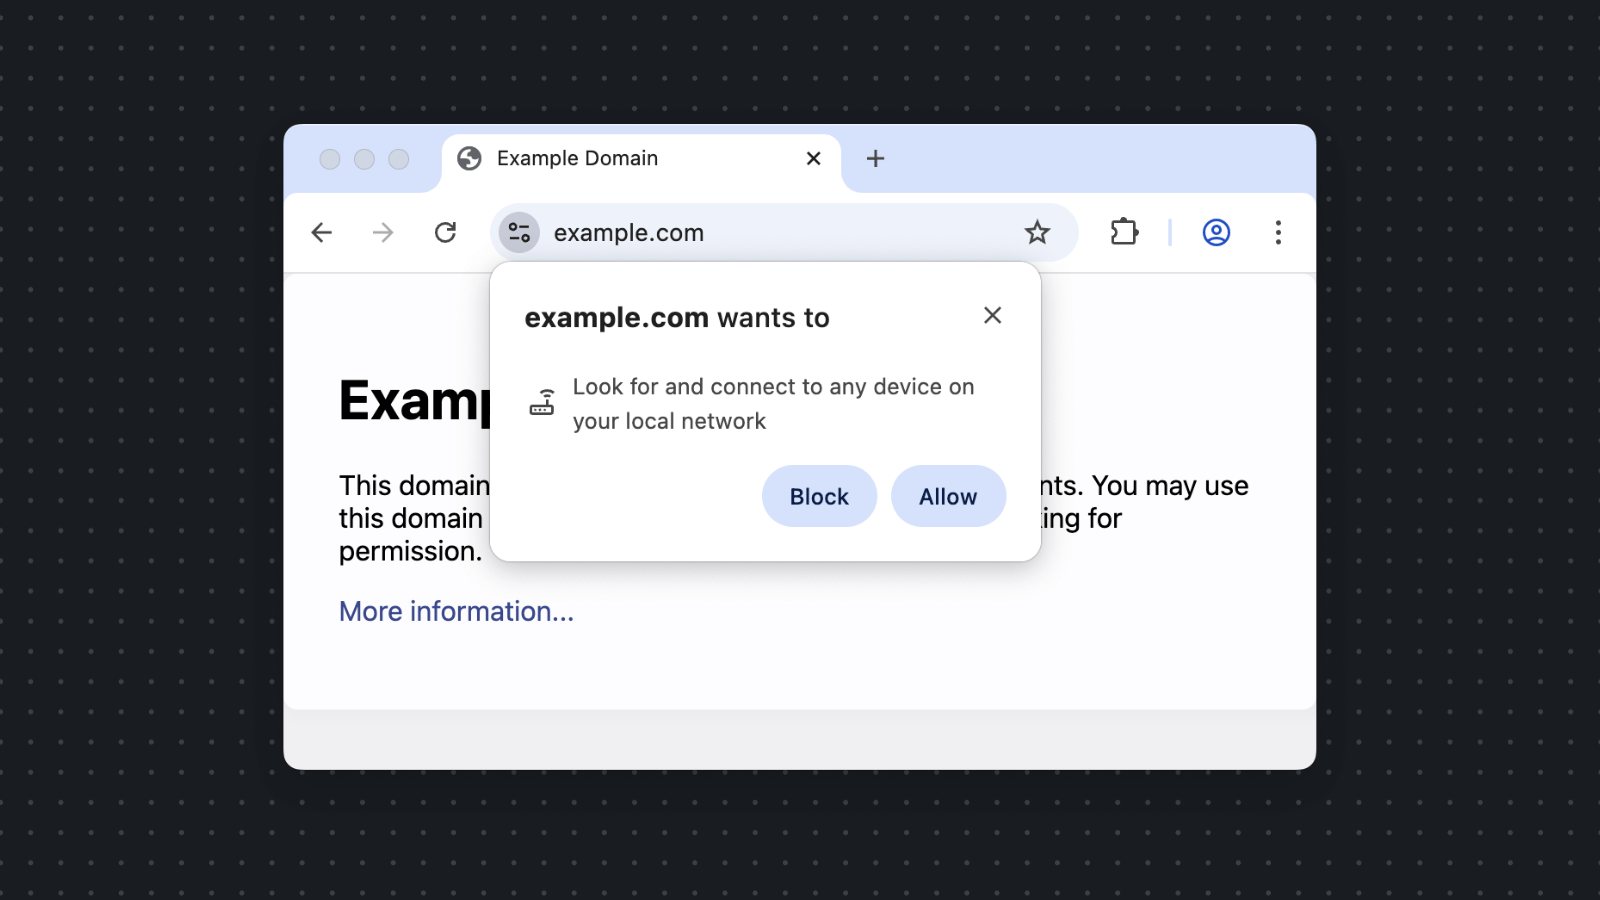
Task: Open site permission settings in the address bar
Action: tap(519, 232)
